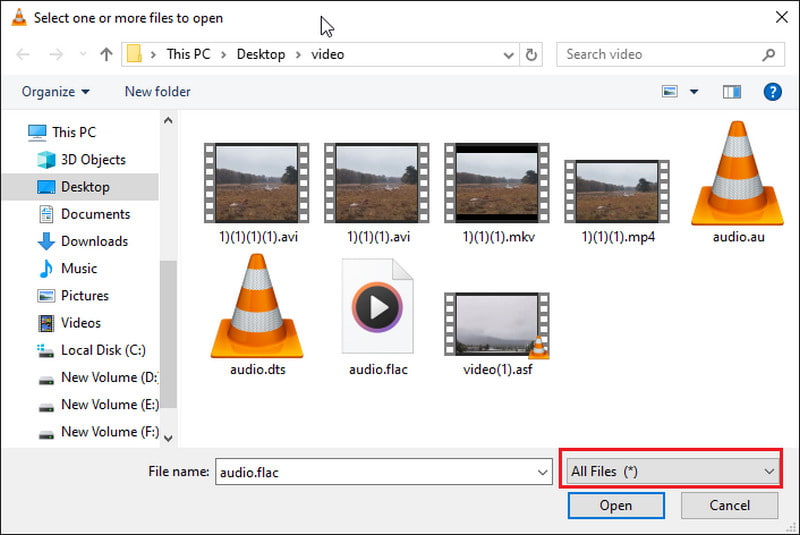Select Local Disk (C:) in sidebar

click(x=102, y=350)
